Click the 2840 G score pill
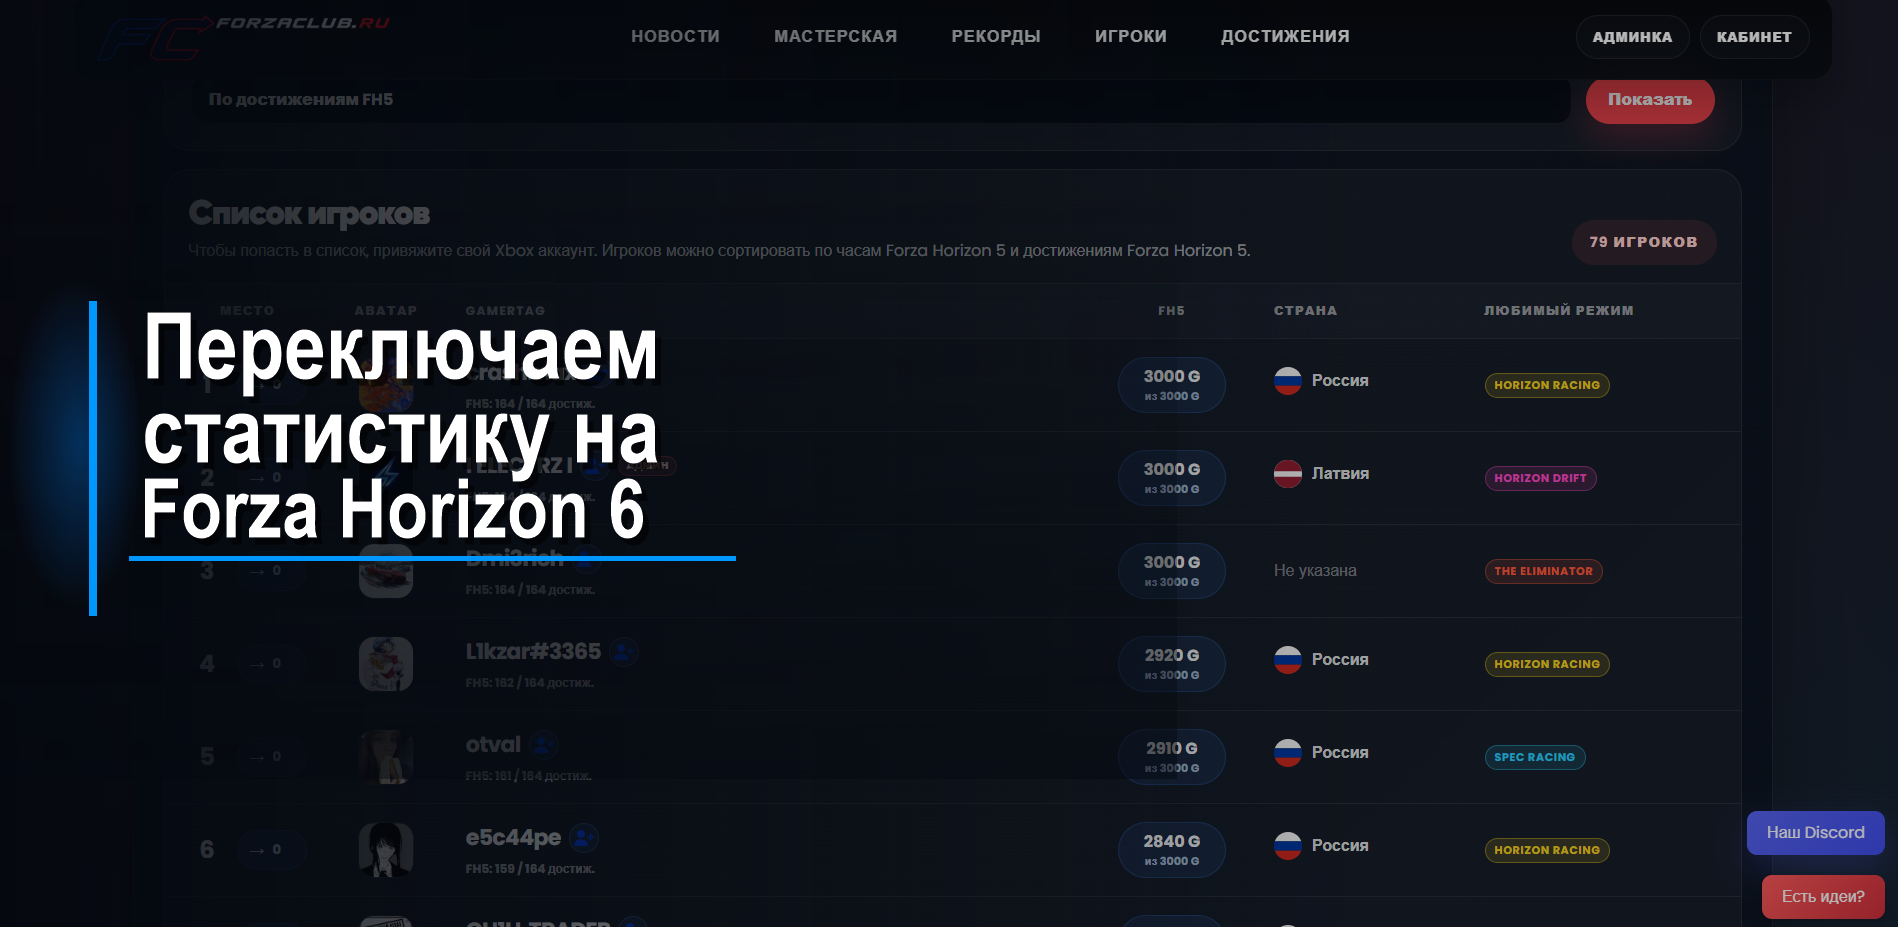 1172,850
